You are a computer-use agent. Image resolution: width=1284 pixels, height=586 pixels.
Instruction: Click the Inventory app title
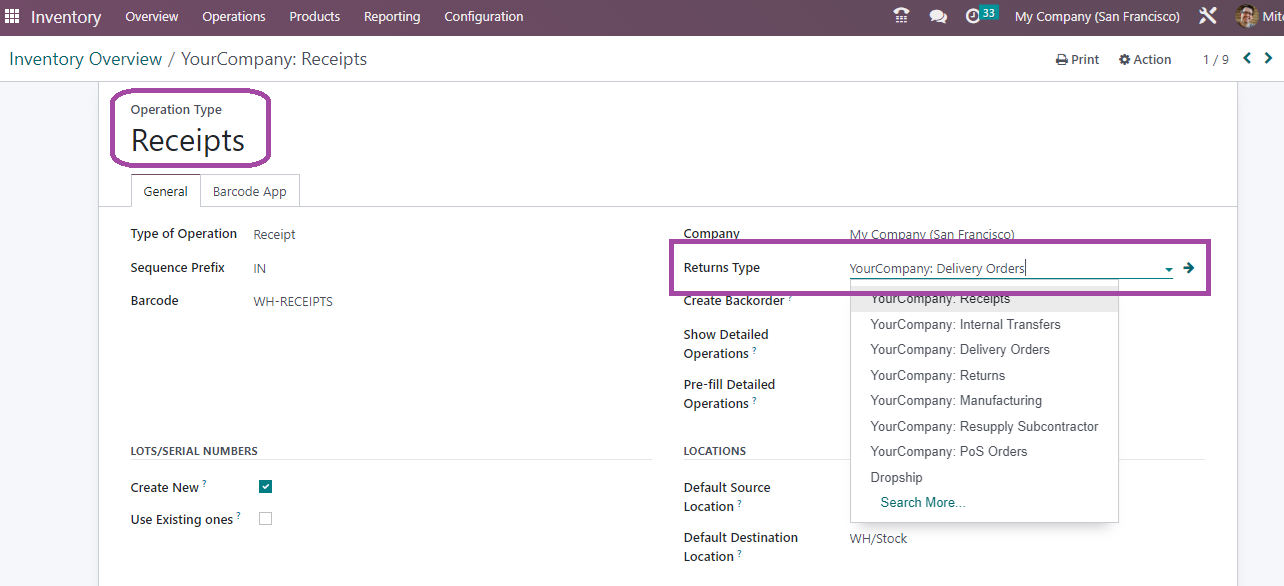[x=66, y=17]
